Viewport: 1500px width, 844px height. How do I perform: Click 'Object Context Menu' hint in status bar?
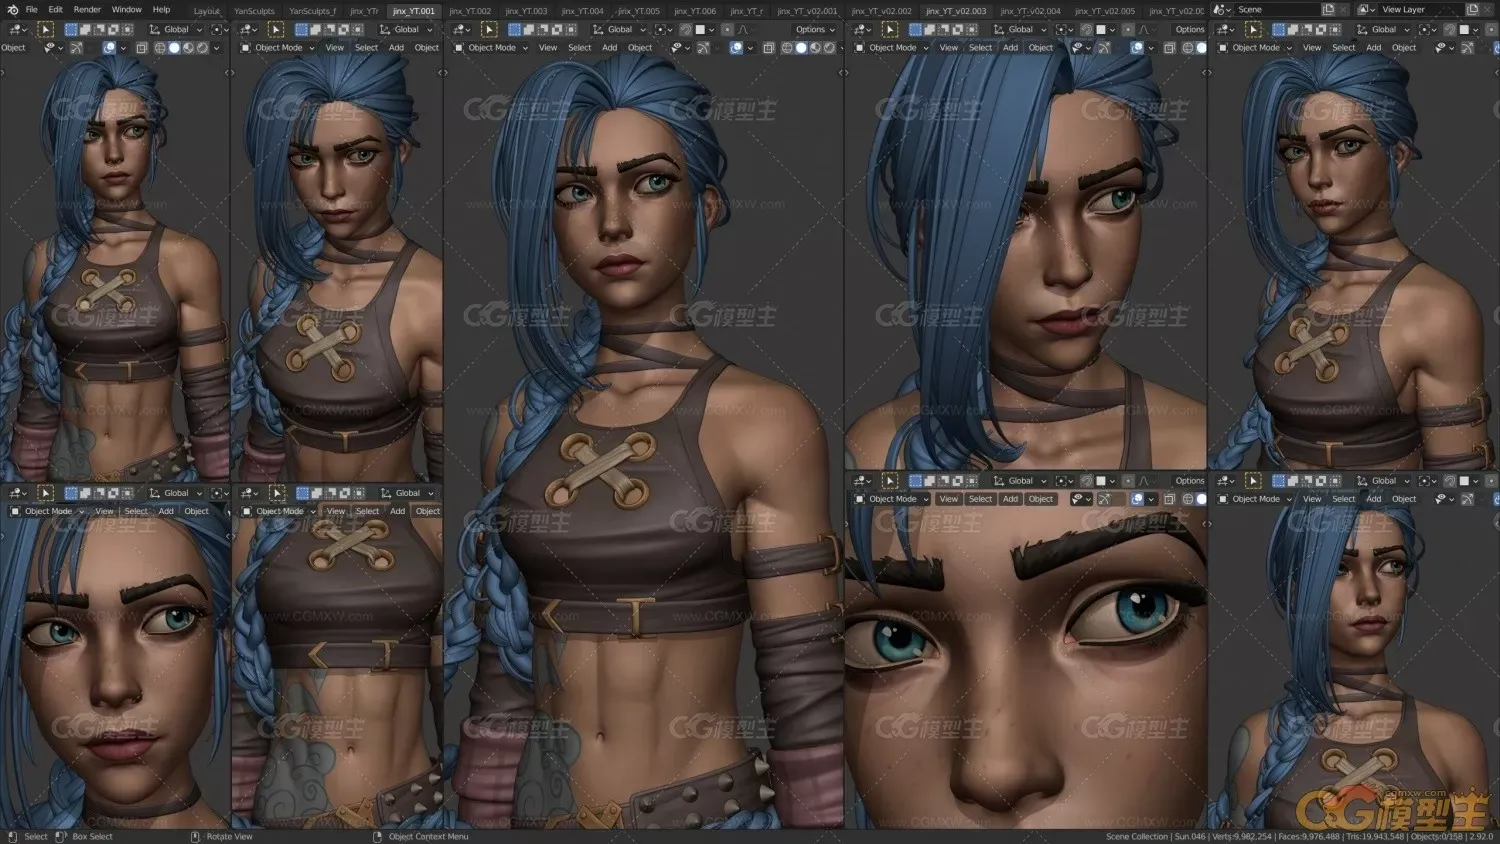coord(428,837)
